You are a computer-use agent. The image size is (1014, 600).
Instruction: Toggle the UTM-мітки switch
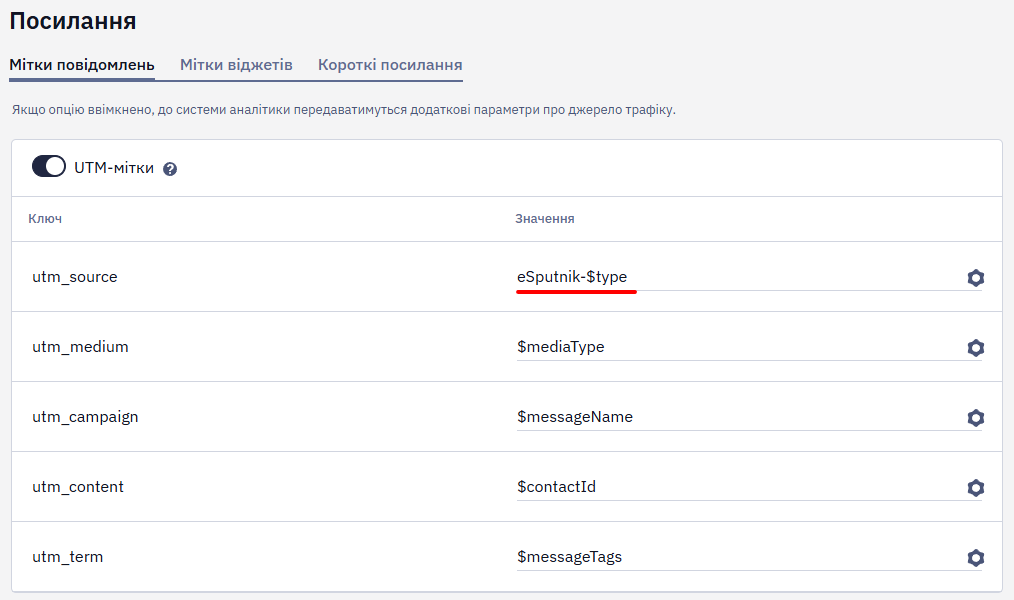pyautogui.click(x=49, y=166)
